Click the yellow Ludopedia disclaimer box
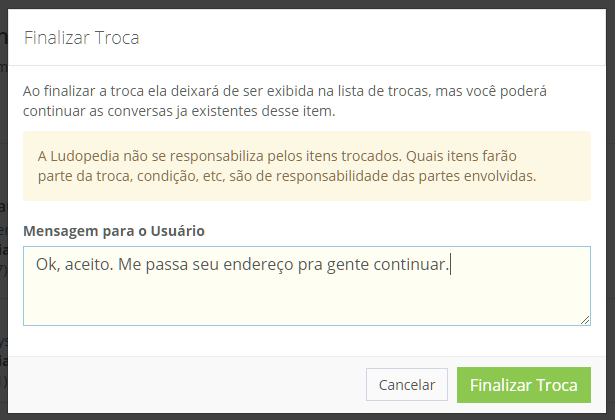This screenshot has height=420, width=615. point(306,167)
